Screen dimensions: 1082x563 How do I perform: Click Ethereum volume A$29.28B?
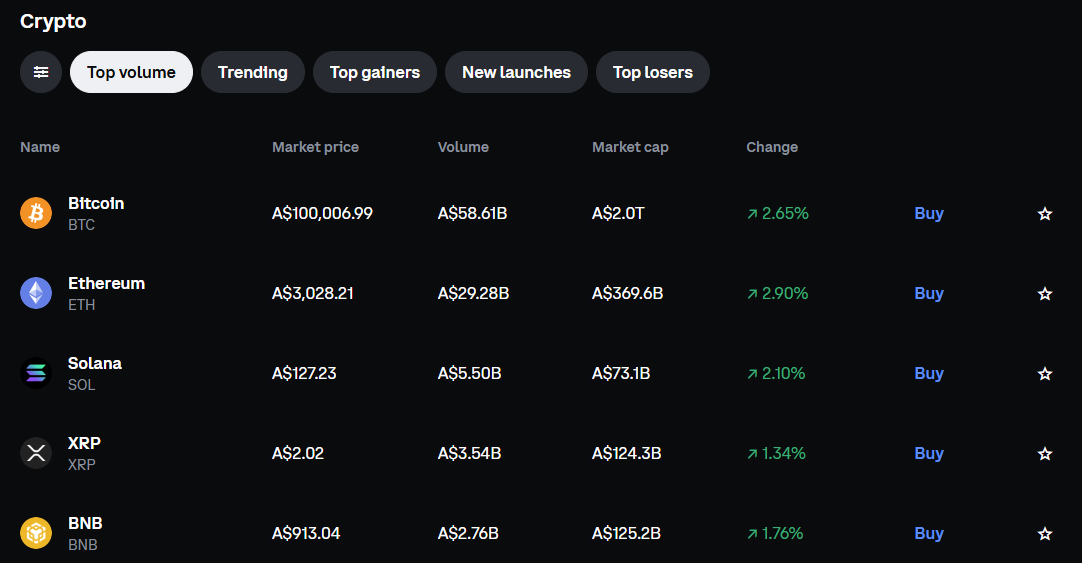click(x=473, y=293)
